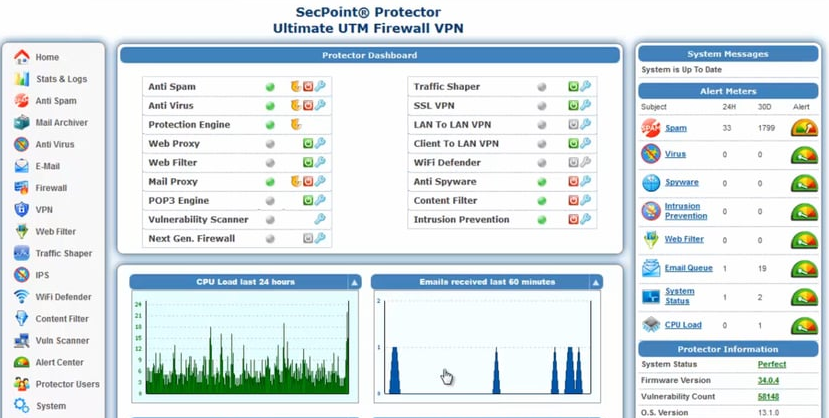829x418 pixels.
Task: Stop Anti Virus using red stop button
Action: (309, 106)
